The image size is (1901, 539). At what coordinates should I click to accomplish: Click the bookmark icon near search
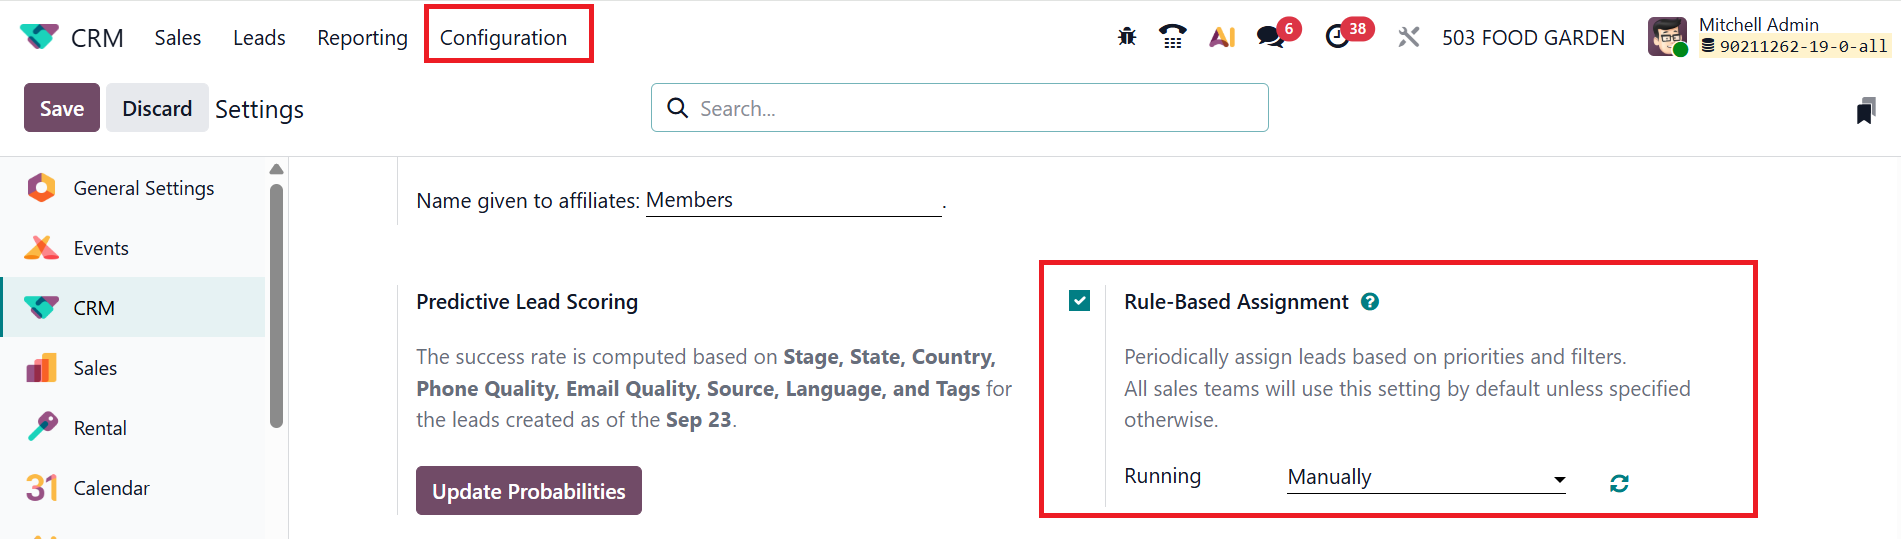(x=1865, y=111)
